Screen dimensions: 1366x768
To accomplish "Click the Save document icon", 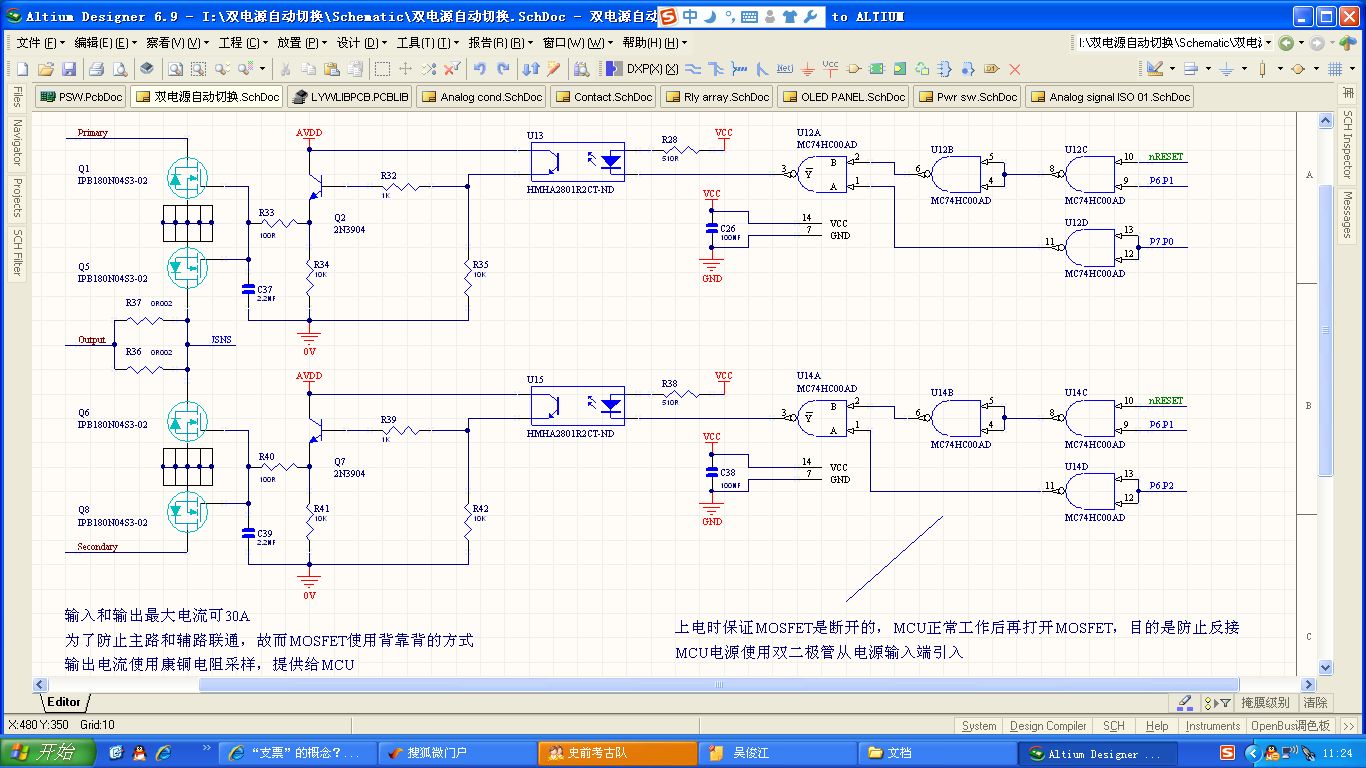I will pyautogui.click(x=69, y=69).
